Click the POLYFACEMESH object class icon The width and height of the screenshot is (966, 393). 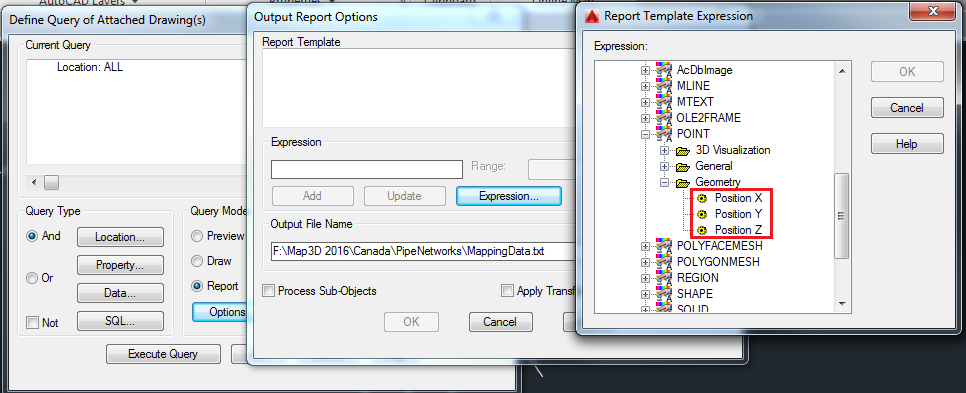pos(663,246)
